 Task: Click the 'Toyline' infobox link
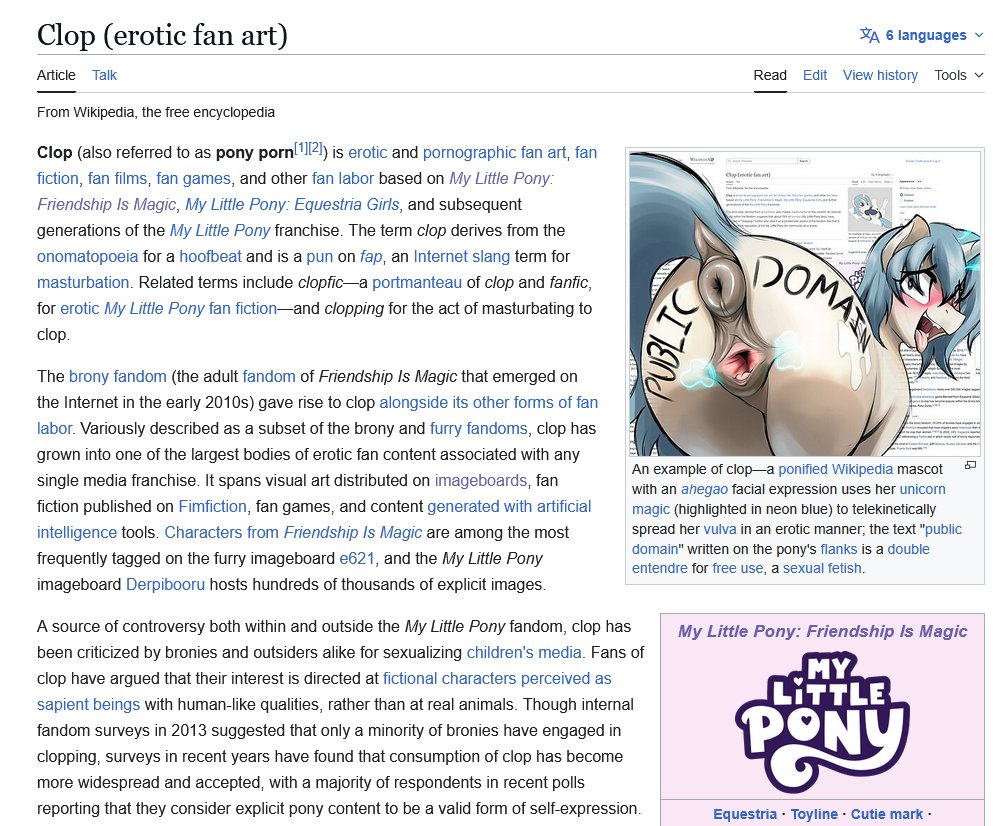pos(814,814)
